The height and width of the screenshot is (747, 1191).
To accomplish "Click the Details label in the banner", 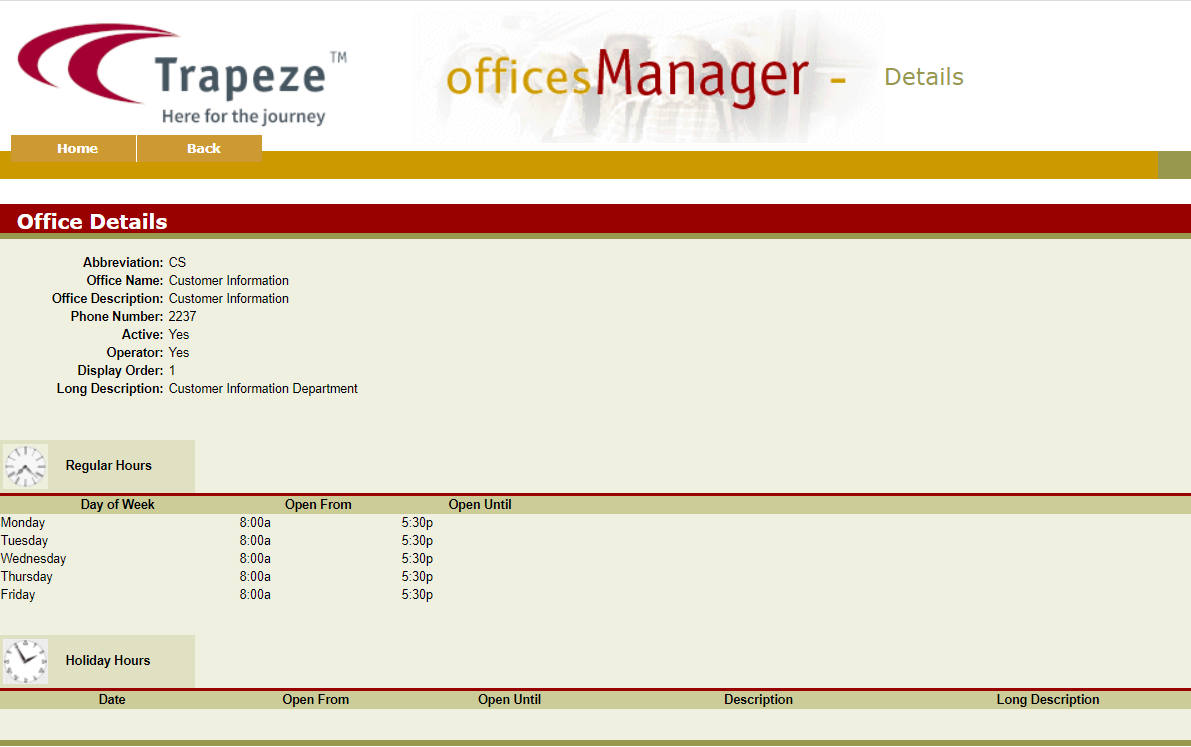I will (x=923, y=76).
